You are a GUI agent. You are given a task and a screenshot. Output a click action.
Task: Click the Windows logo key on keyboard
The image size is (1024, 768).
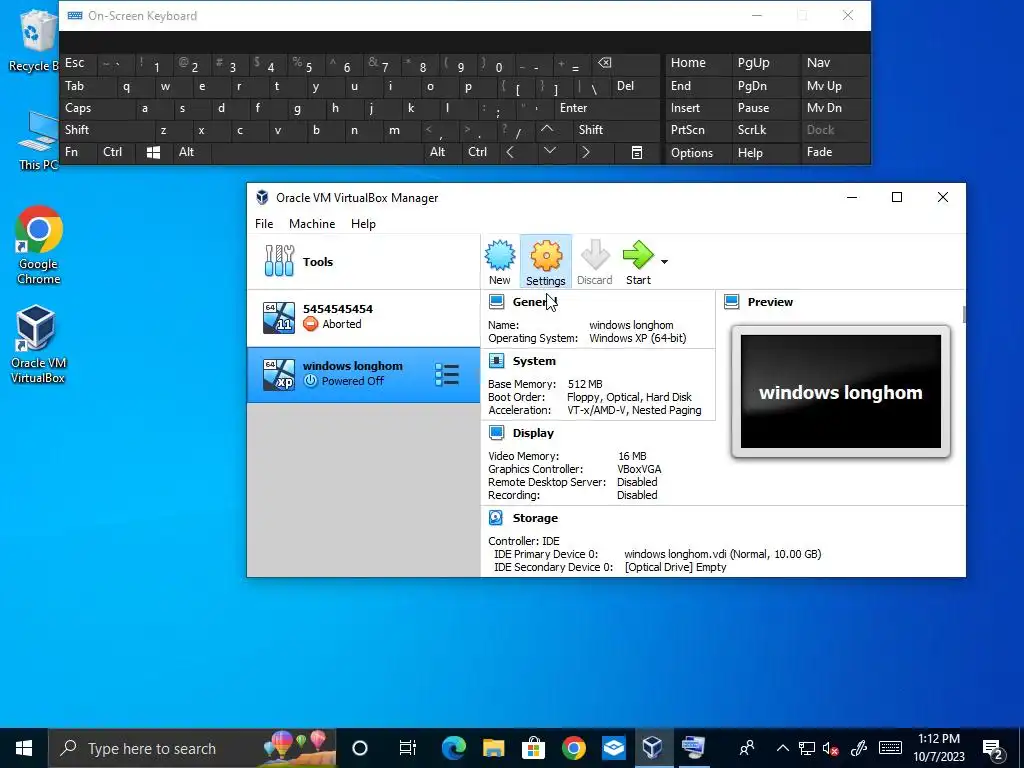pos(153,152)
